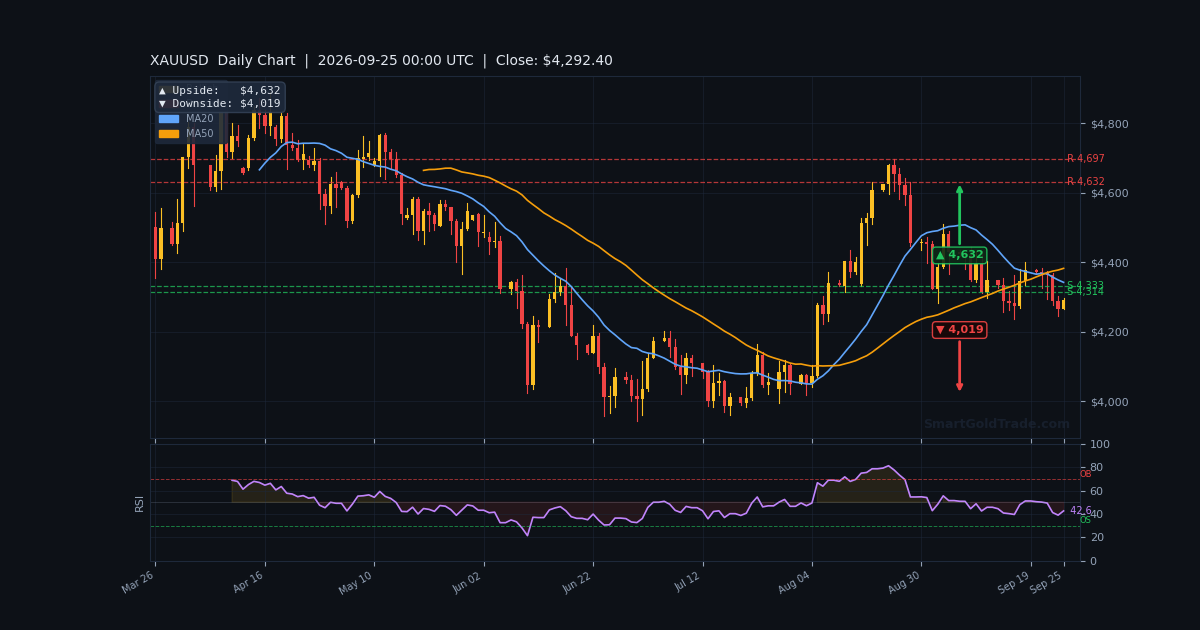Click the RSI axis label '60'
Viewport: 1200px width, 630px height.
[x=1096, y=491]
